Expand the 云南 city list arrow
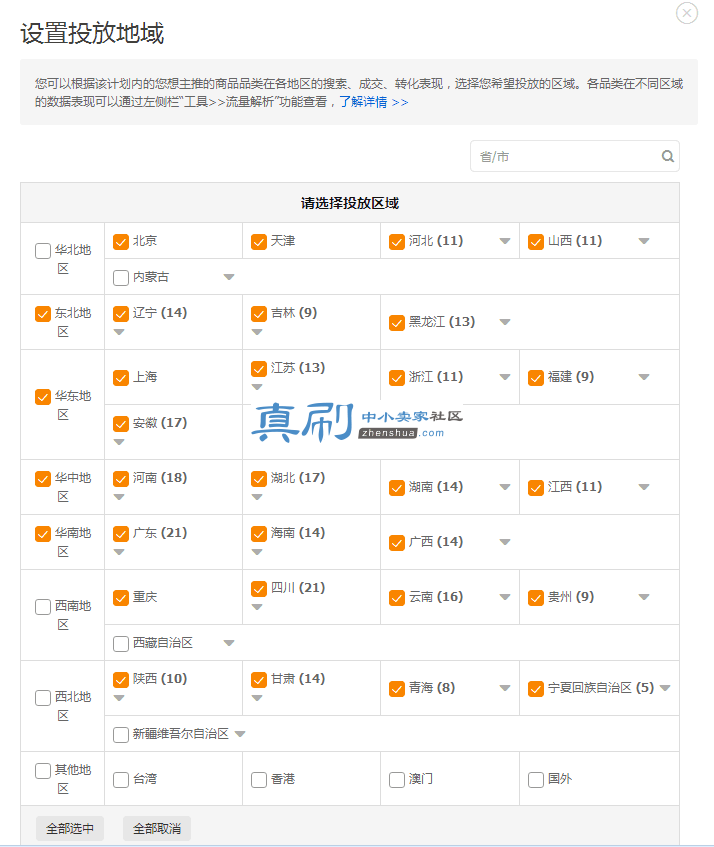 tap(505, 597)
